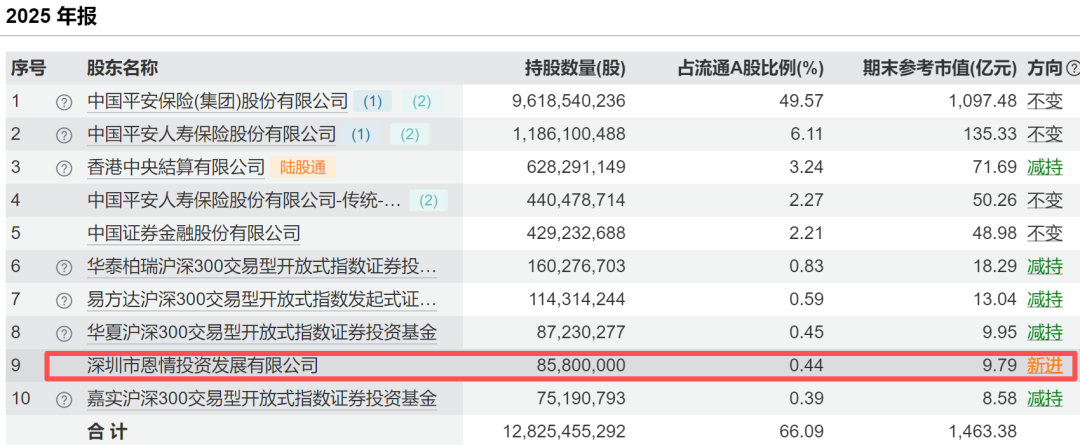Select holdings value 628,291,149
Screen dimensions: 1080x445
tap(578, 167)
